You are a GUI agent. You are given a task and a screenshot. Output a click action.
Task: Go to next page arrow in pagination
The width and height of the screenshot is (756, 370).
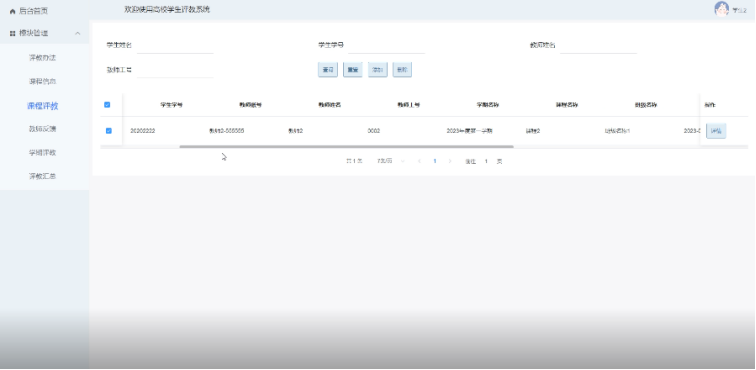point(450,161)
